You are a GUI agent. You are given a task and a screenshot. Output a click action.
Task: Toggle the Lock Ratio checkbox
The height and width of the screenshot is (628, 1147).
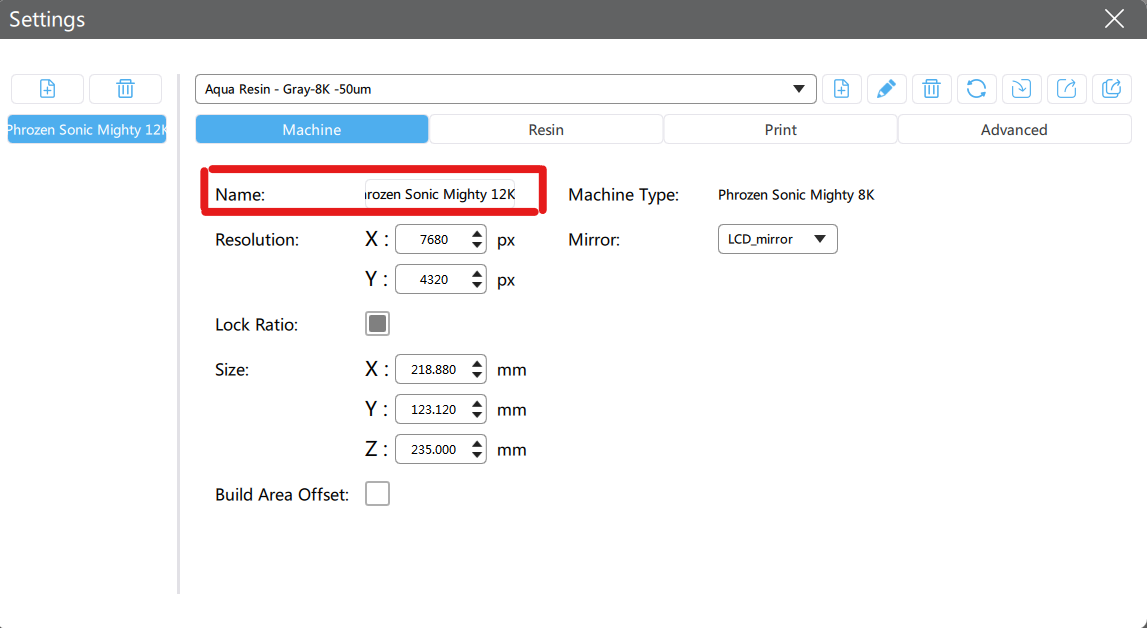click(377, 324)
